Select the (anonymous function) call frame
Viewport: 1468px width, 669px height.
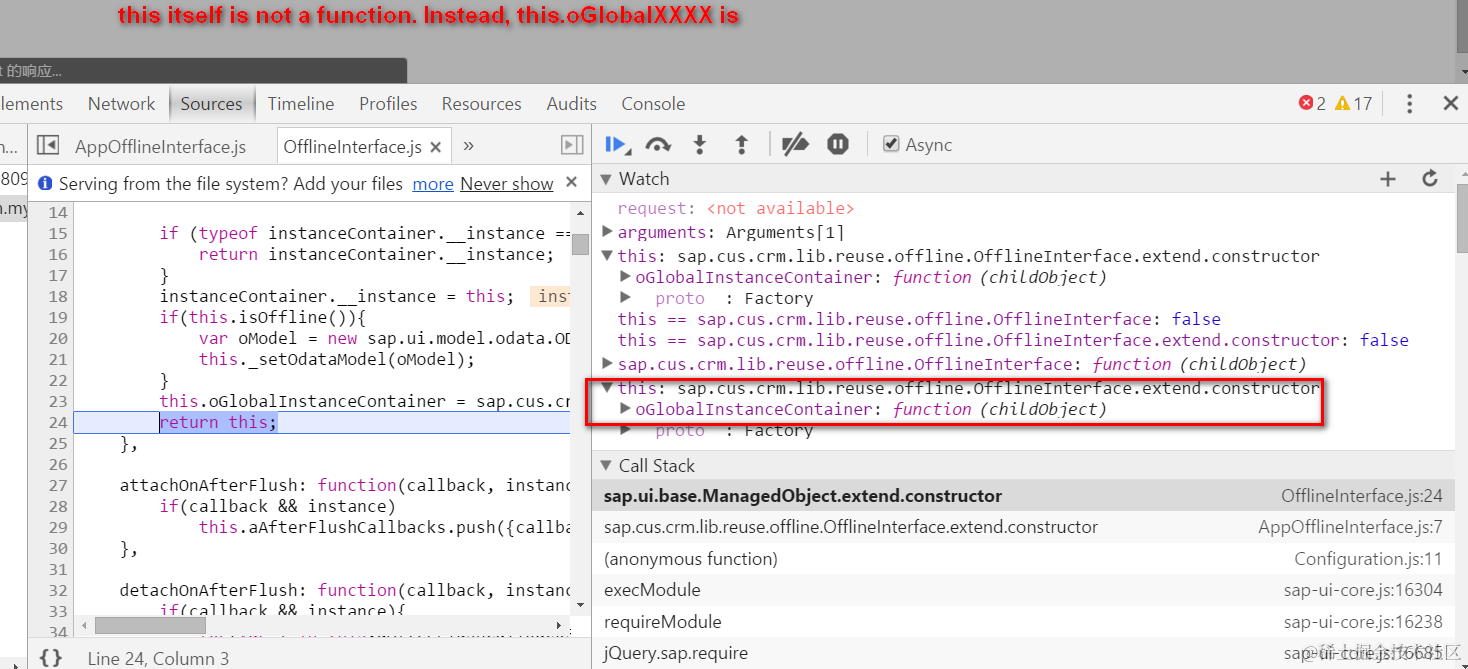[x=1023, y=559]
